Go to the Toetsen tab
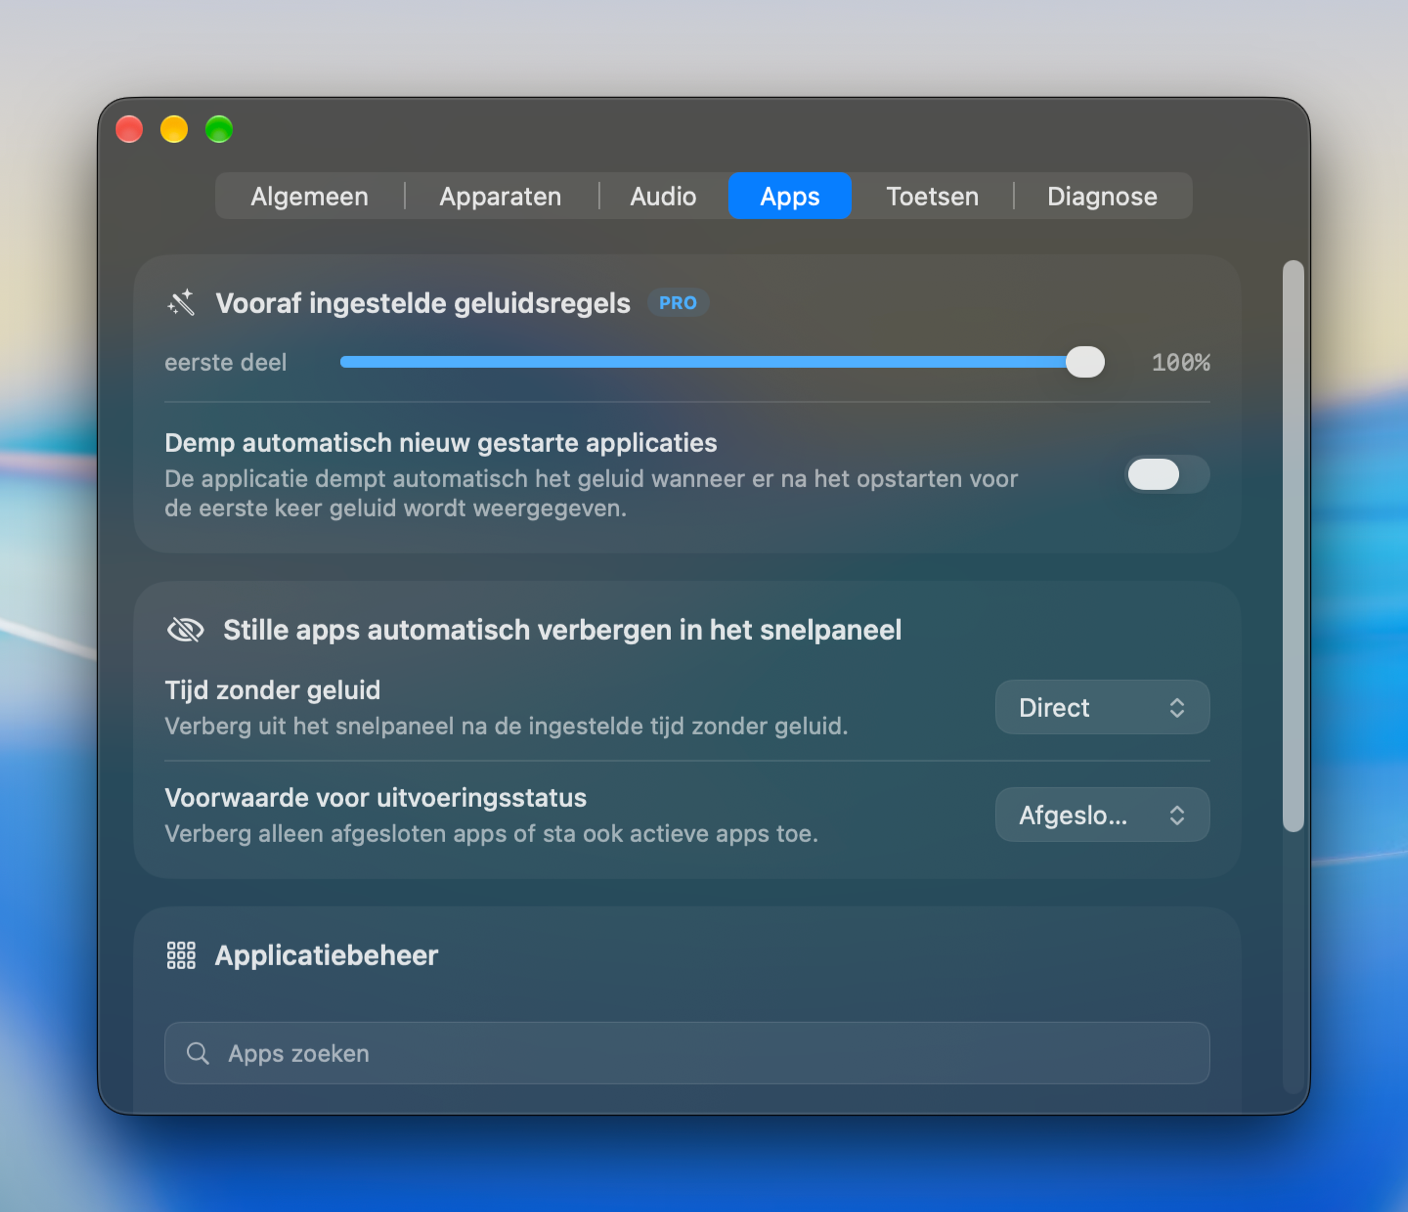 [932, 196]
